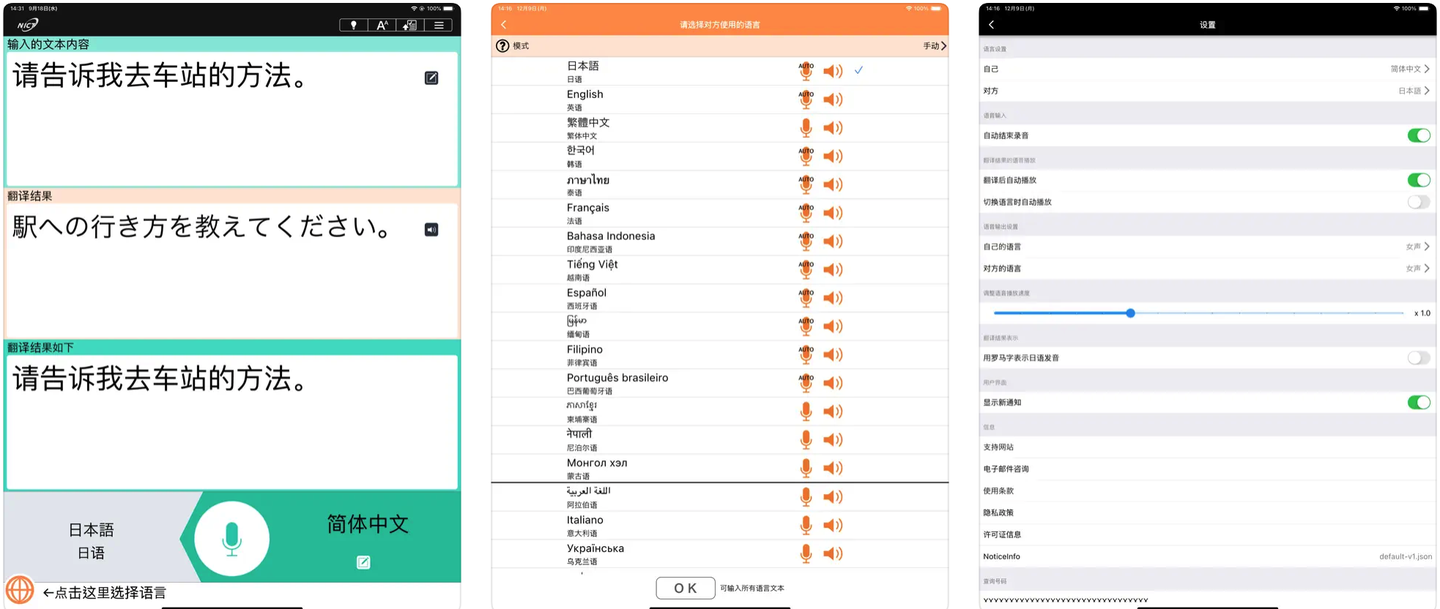This screenshot has height=609, width=1440.
Task: Turn off the 显示新通知 toggle
Action: (1417, 400)
